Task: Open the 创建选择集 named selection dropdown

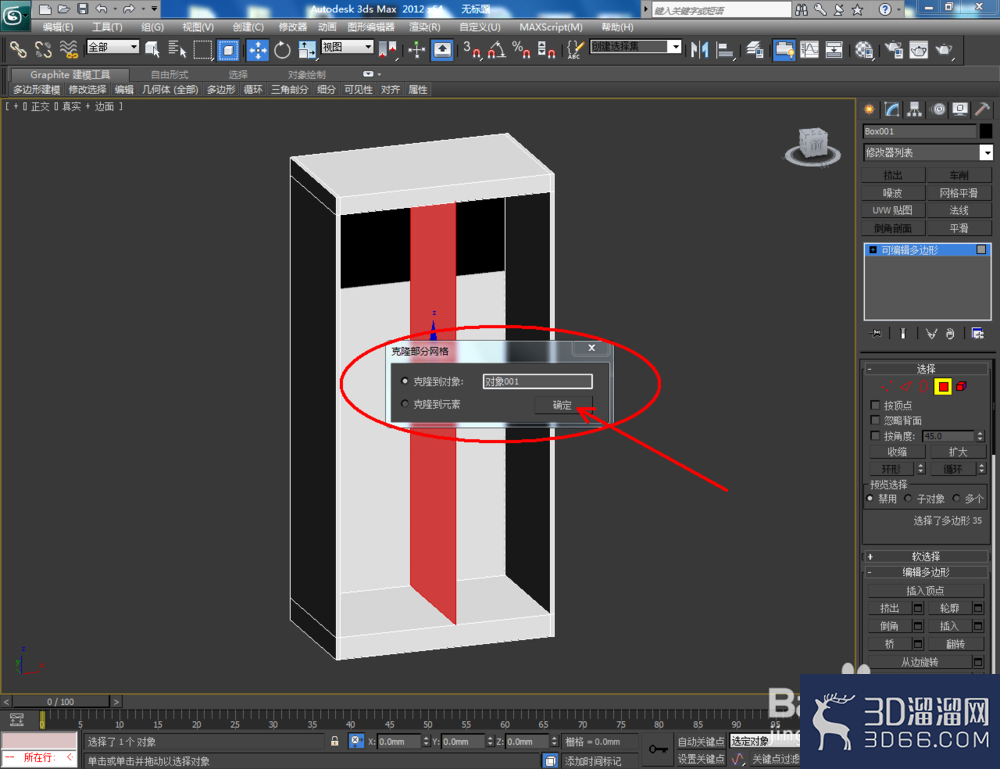Action: coord(636,47)
